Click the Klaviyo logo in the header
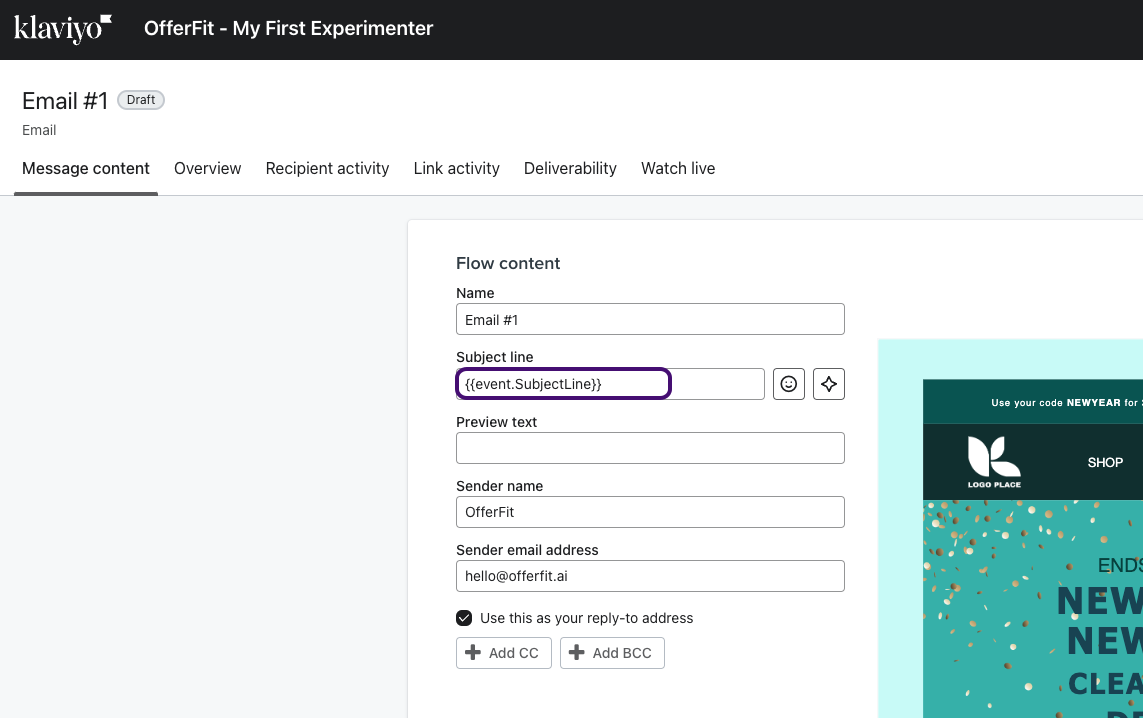 [61, 27]
